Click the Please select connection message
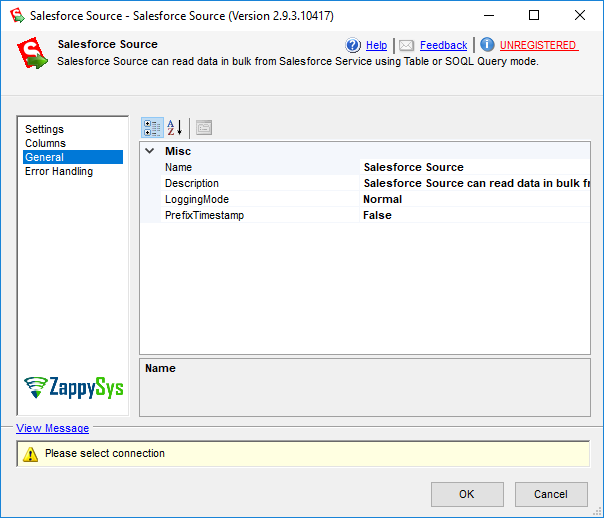The height and width of the screenshot is (518, 604). click(x=105, y=453)
